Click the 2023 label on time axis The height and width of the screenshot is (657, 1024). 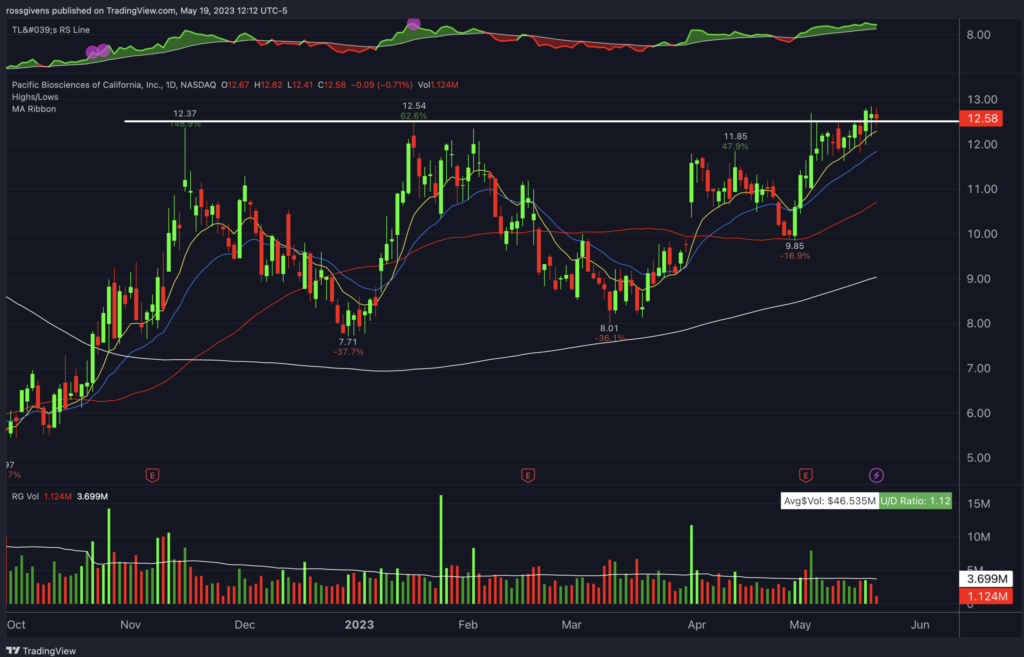click(359, 625)
